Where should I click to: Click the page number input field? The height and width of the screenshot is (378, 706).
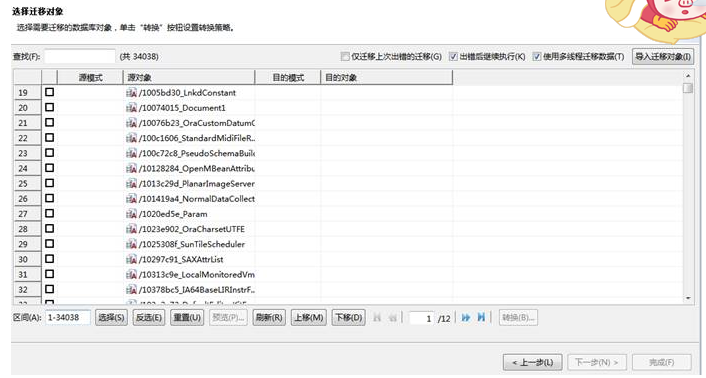422,318
